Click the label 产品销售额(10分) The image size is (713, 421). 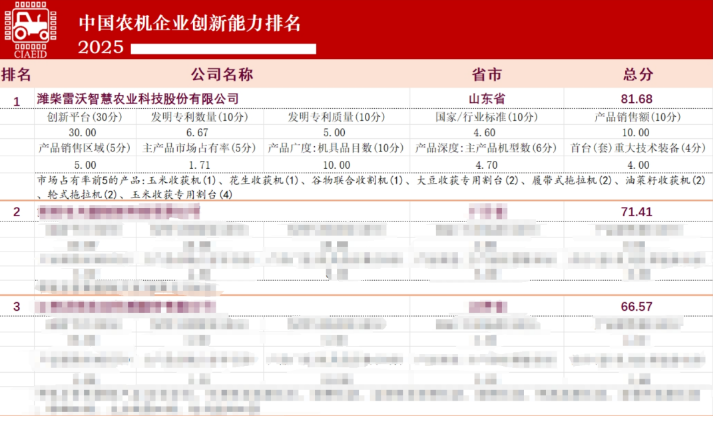(638, 117)
